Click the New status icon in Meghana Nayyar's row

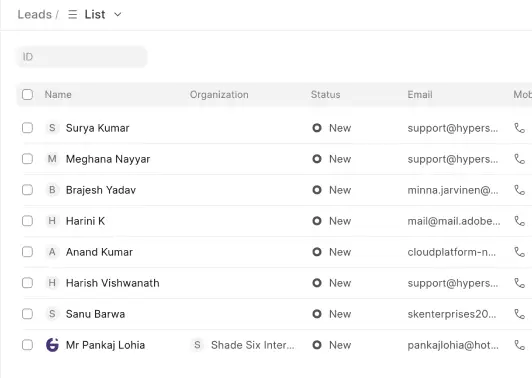317,159
